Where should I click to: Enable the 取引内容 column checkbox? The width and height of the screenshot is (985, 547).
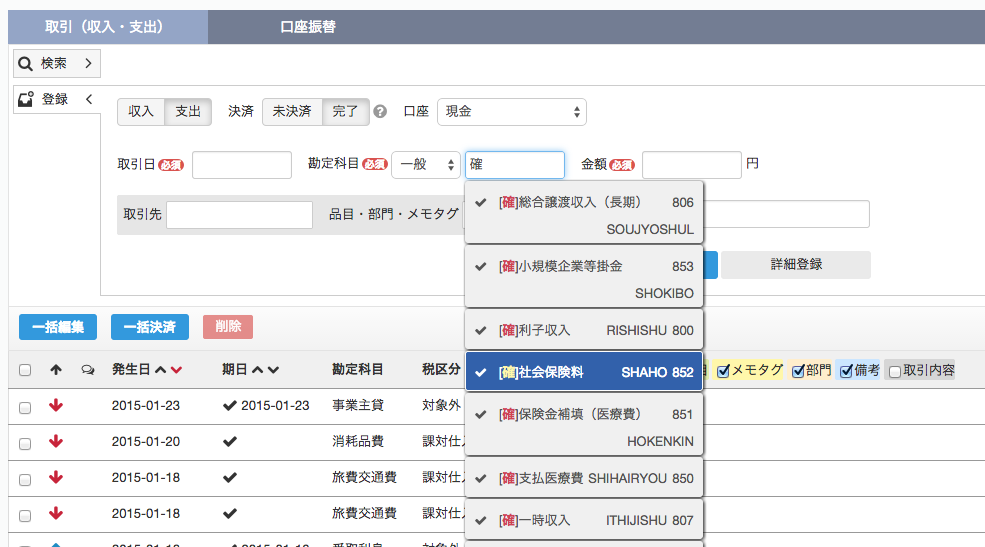[x=894, y=370]
